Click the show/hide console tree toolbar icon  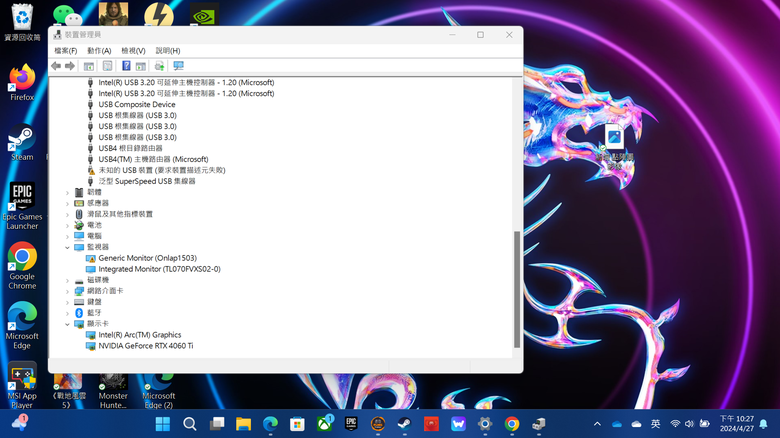point(89,66)
